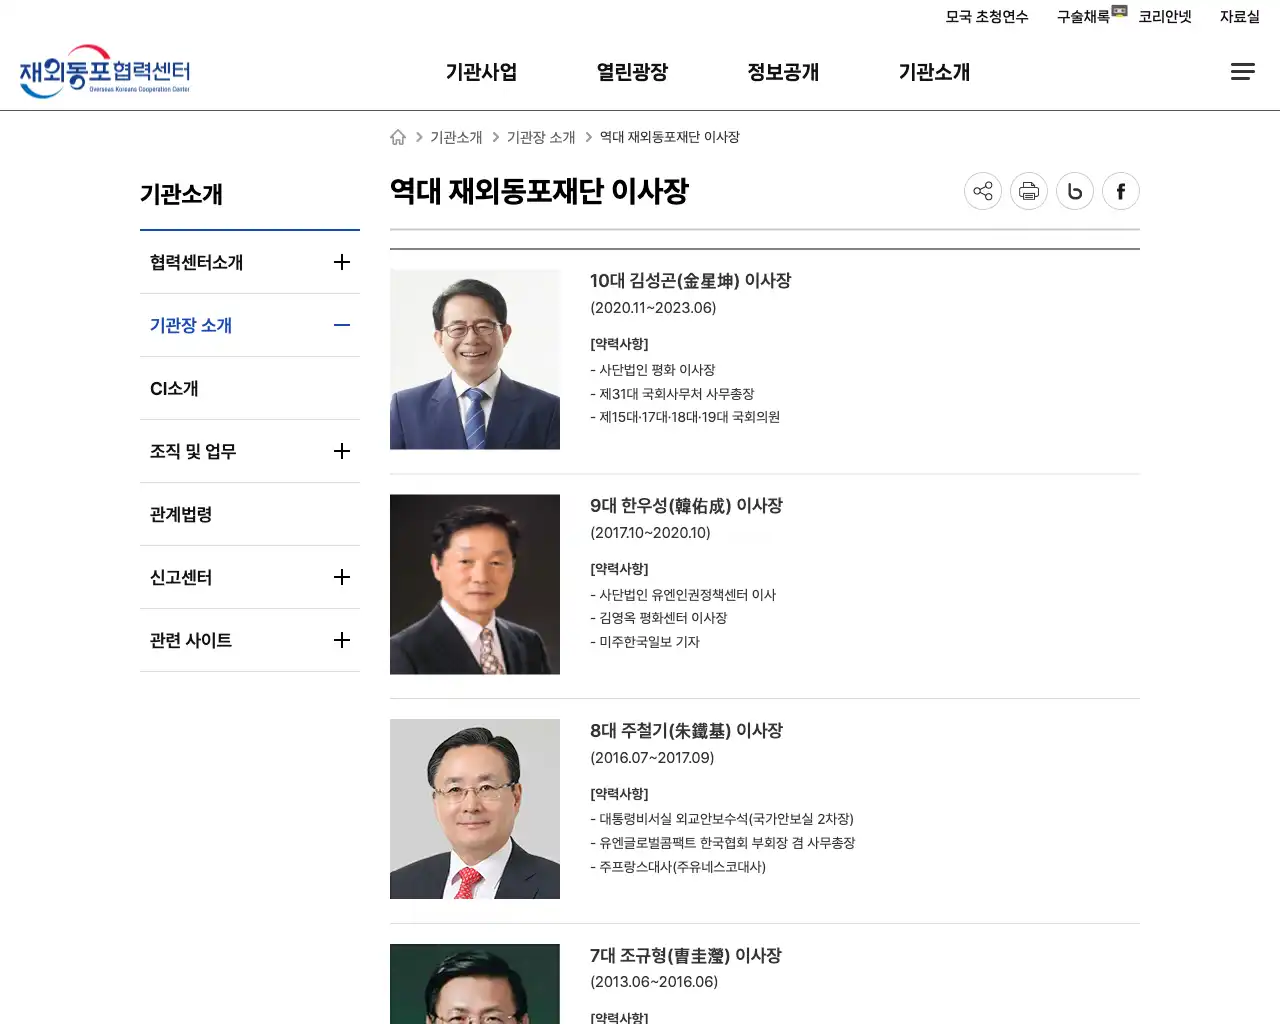
Task: Expand 신고센터 submenu plus
Action: (342, 577)
